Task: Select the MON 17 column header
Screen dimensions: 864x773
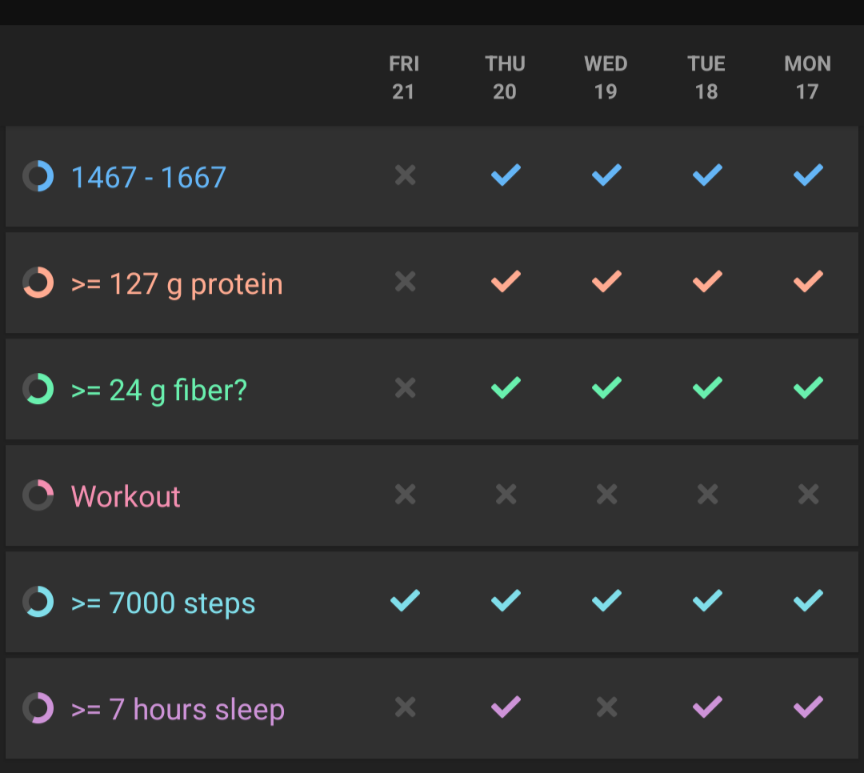Action: (808, 78)
